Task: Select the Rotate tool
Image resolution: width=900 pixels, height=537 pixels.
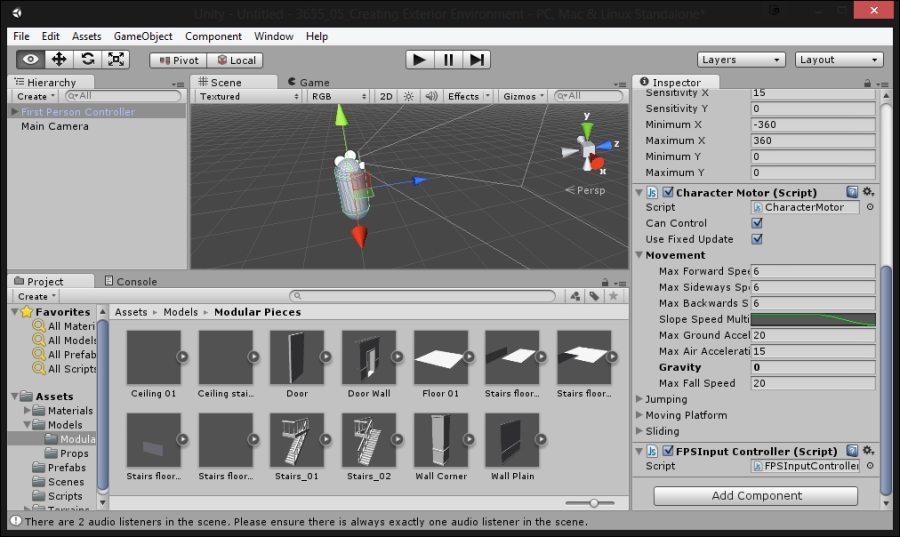Action: click(88, 59)
